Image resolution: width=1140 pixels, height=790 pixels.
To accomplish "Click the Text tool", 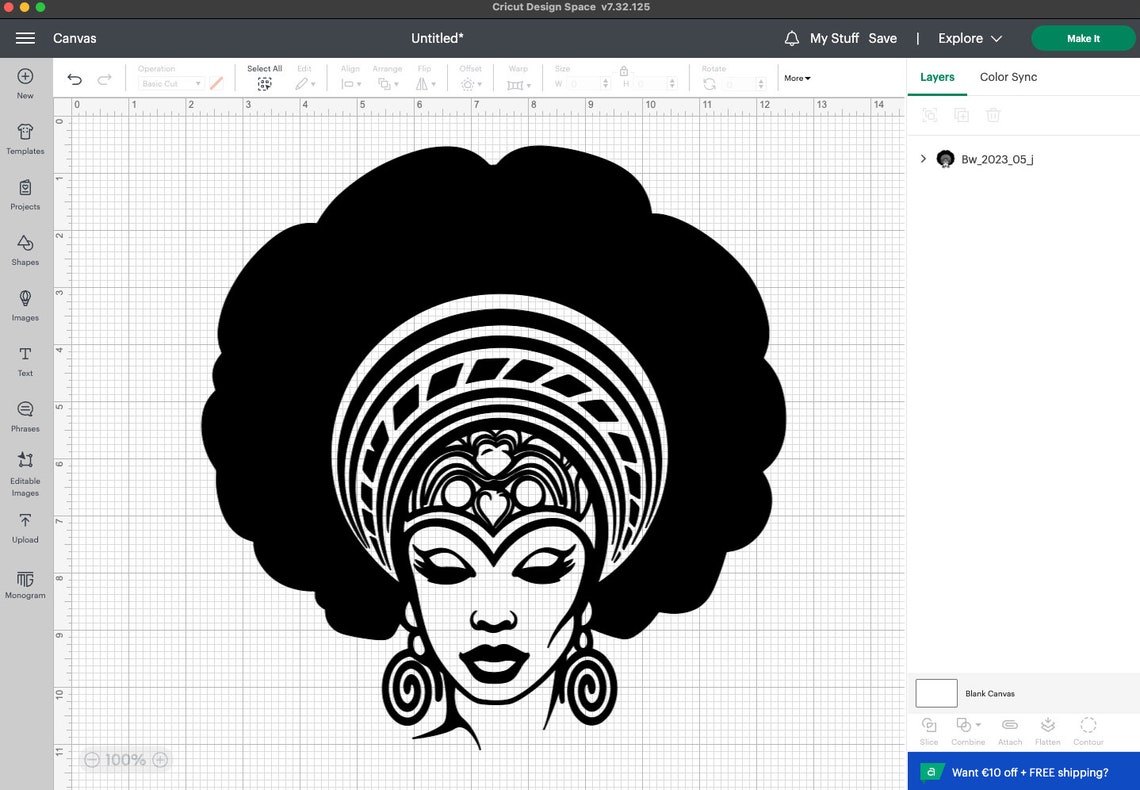I will click(x=25, y=360).
